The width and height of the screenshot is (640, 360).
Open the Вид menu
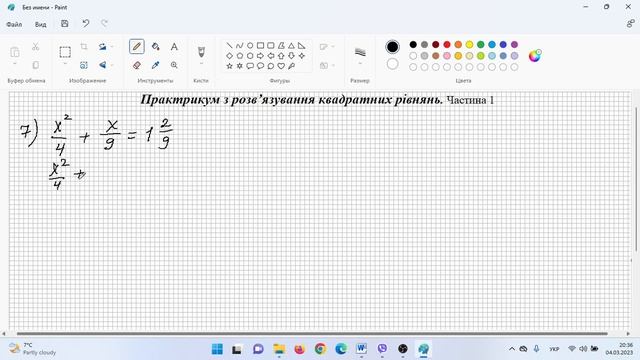(x=40, y=24)
